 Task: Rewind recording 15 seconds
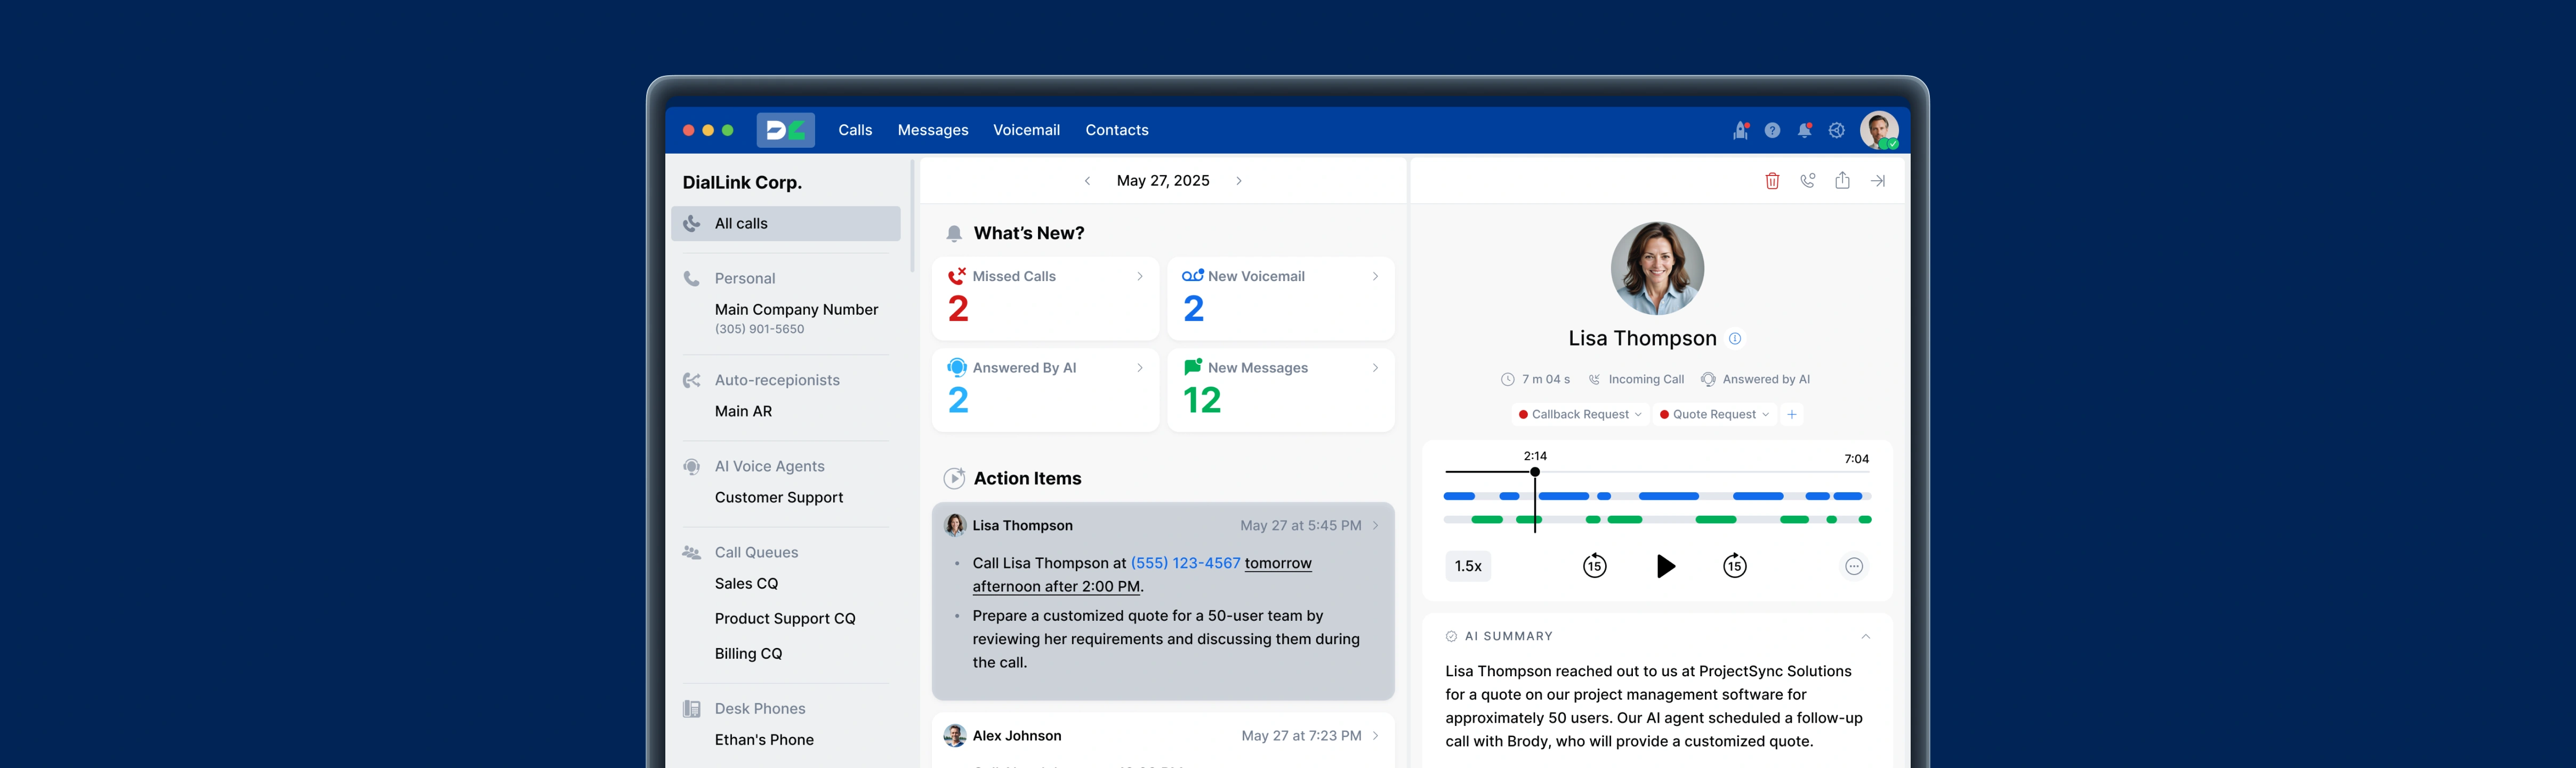[1594, 566]
